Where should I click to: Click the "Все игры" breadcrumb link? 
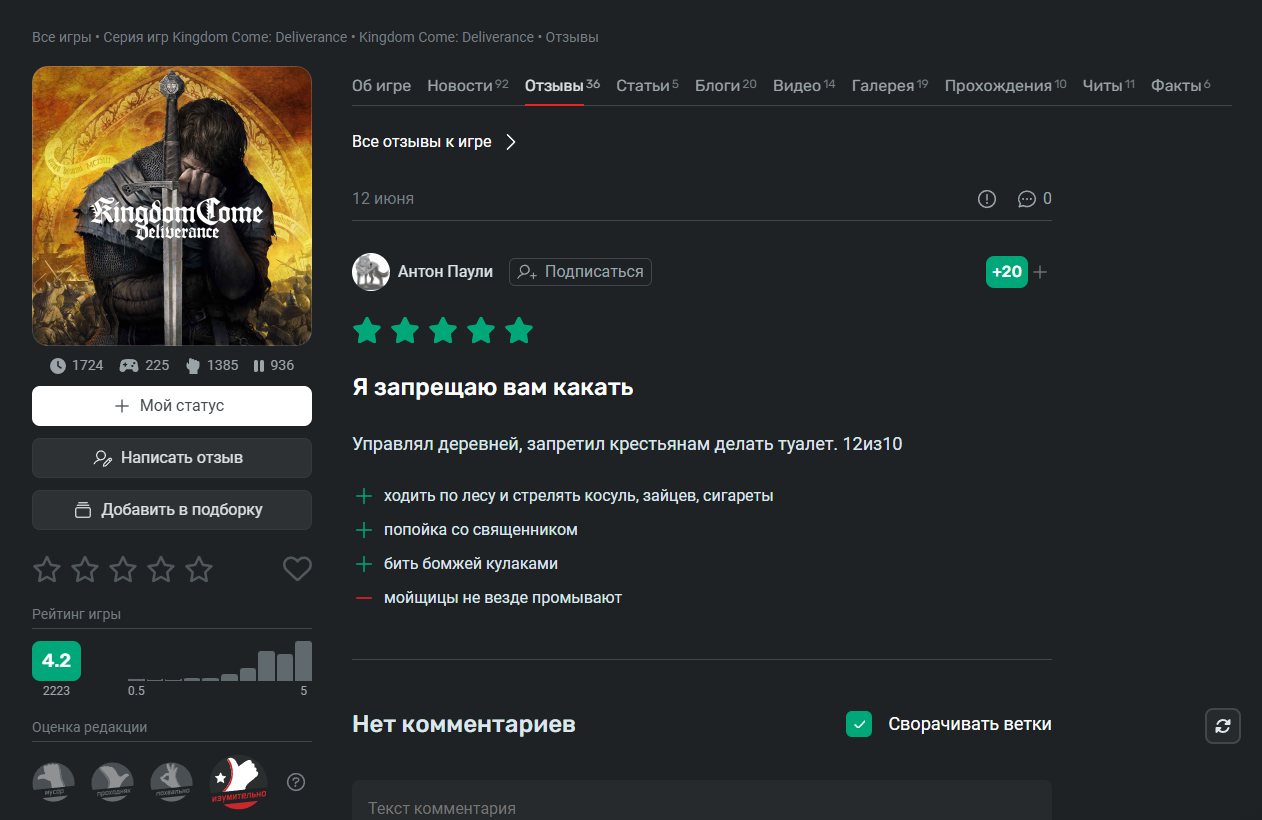pyautogui.click(x=62, y=37)
